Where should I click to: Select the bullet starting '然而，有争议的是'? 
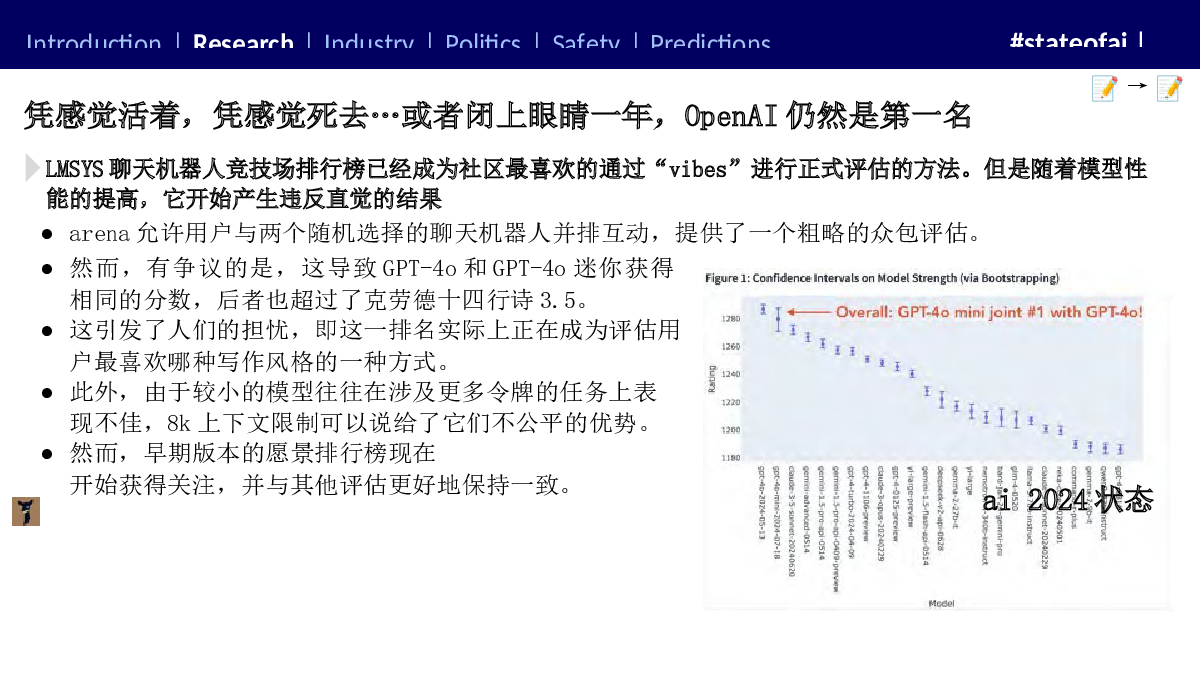point(371,283)
